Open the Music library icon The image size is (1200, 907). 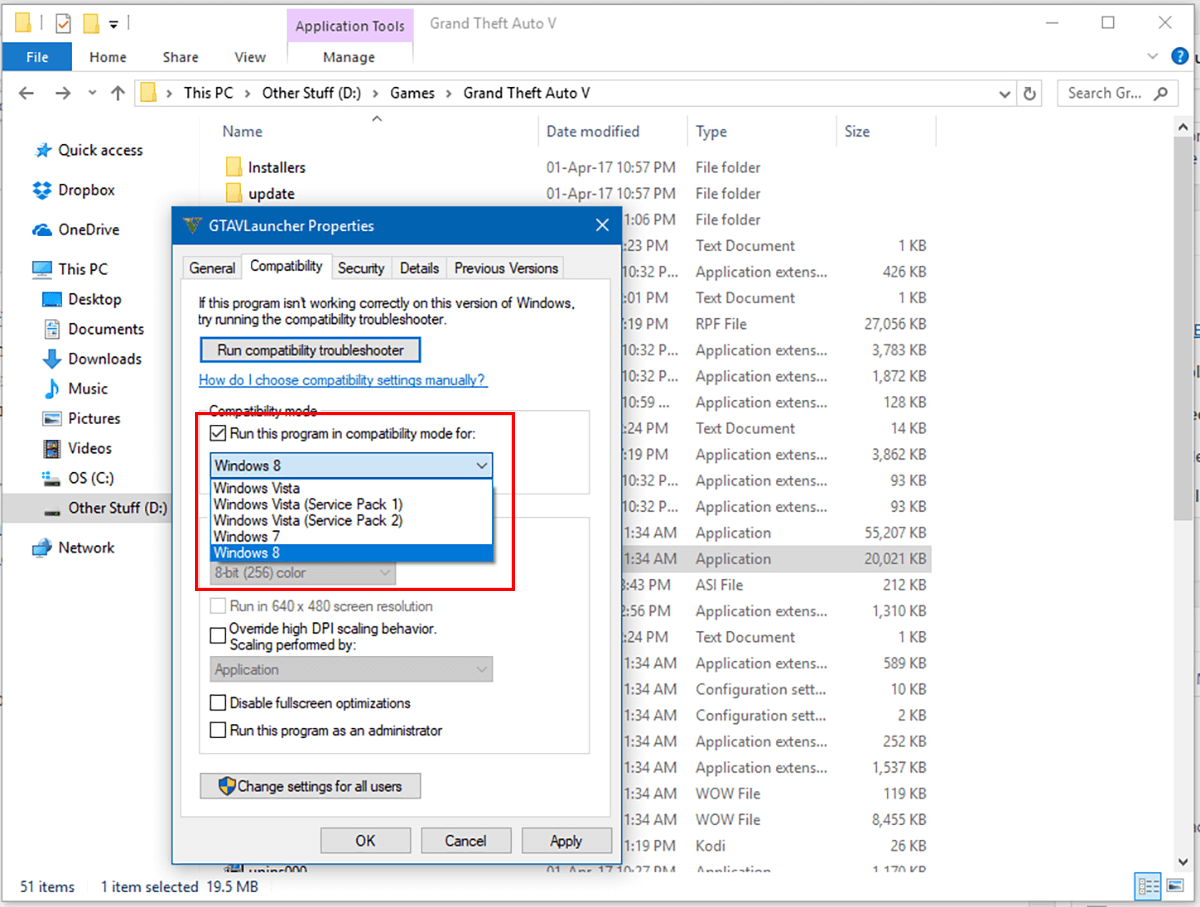click(52, 389)
